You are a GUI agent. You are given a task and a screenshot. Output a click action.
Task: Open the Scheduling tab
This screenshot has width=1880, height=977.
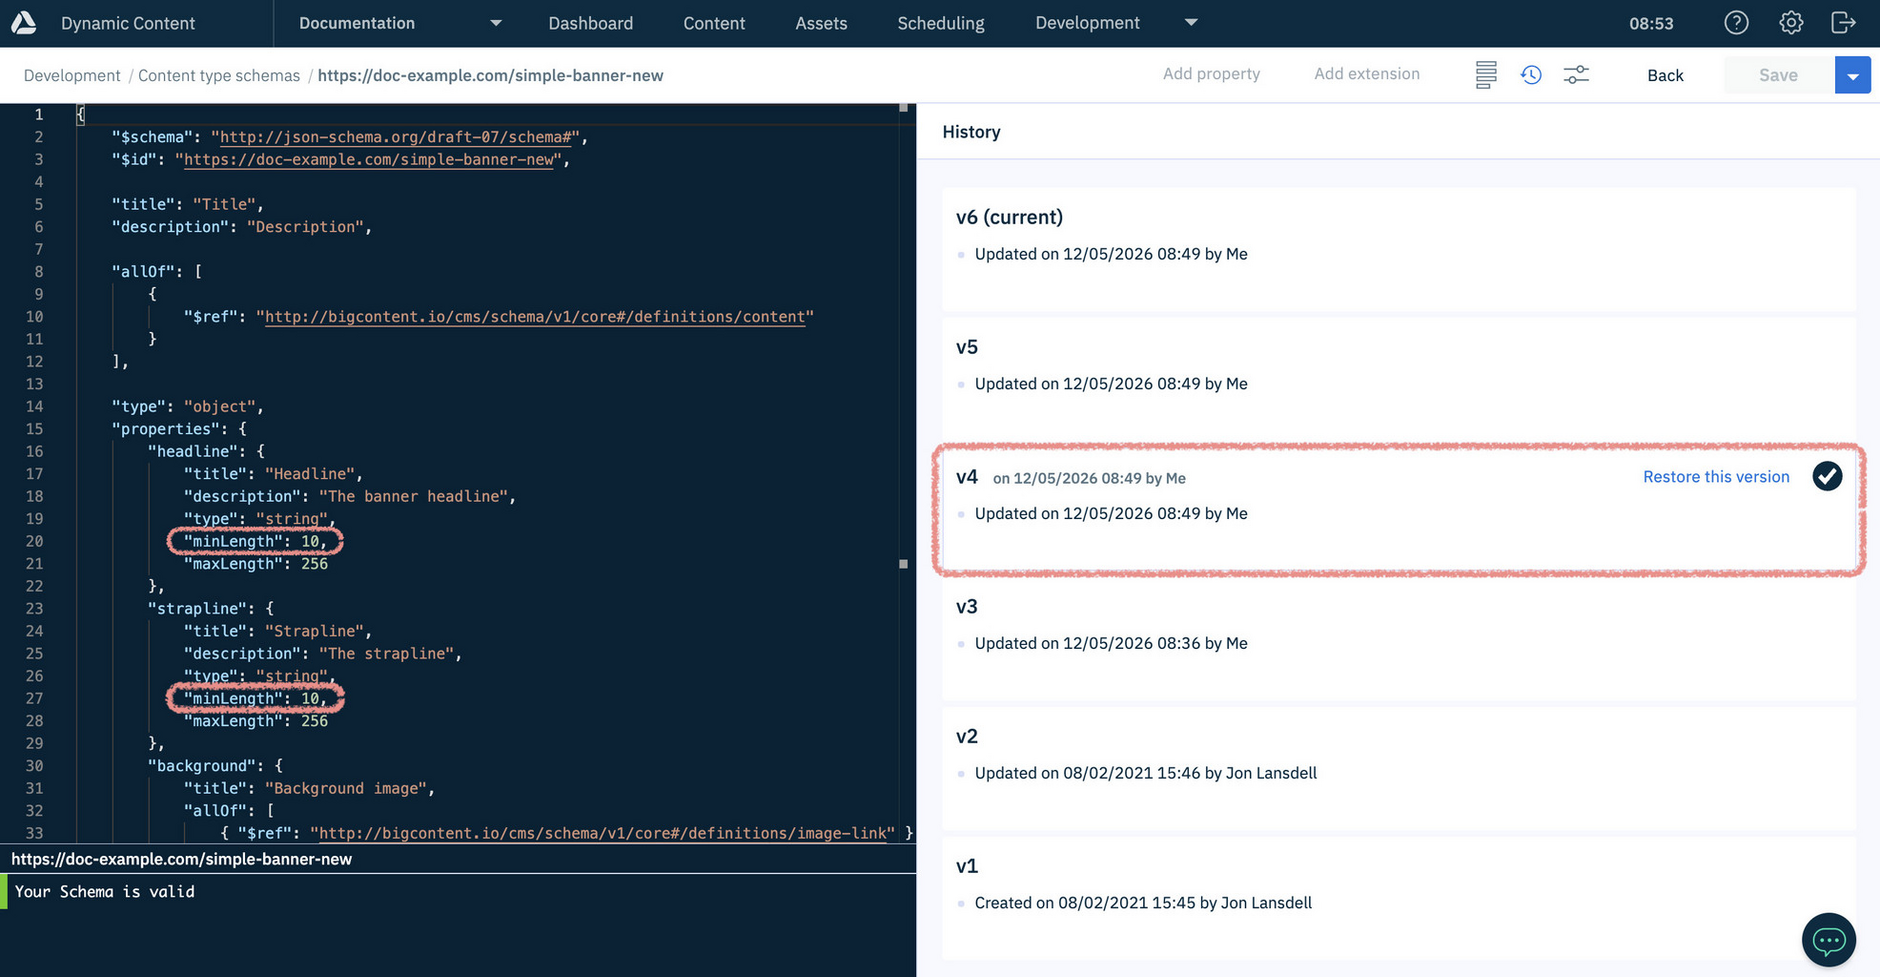coord(940,23)
